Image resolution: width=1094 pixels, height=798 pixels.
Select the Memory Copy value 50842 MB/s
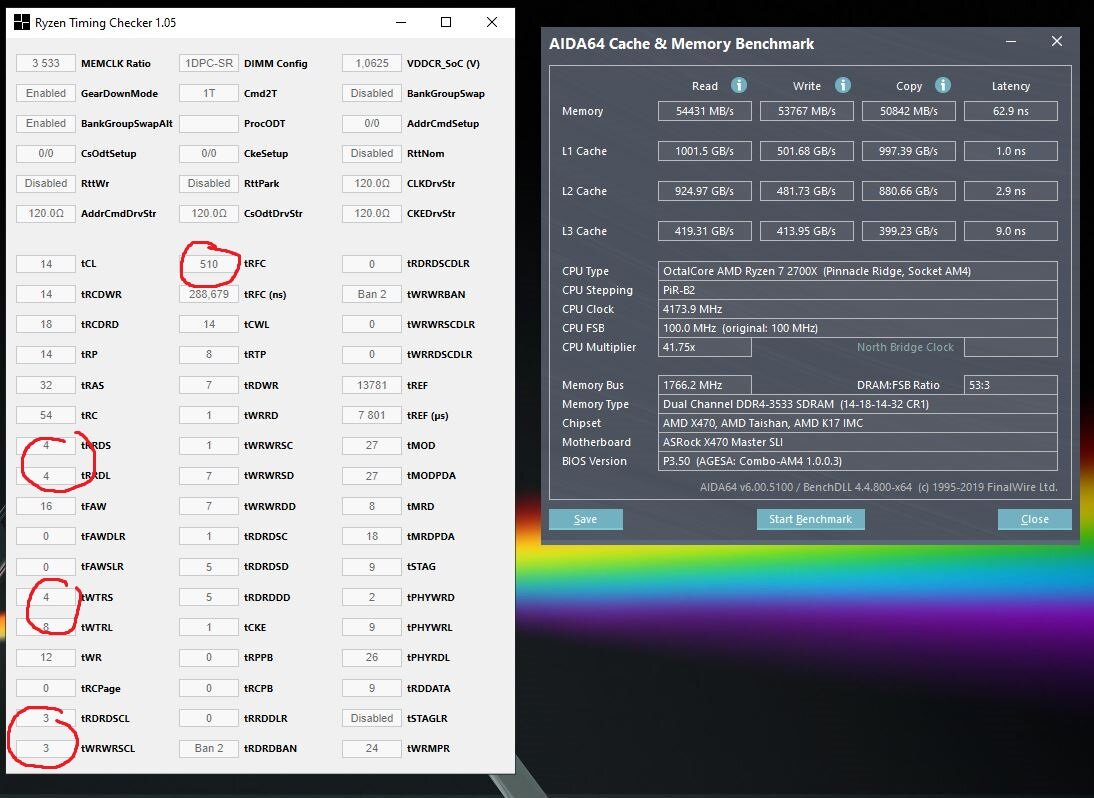pyautogui.click(x=908, y=111)
